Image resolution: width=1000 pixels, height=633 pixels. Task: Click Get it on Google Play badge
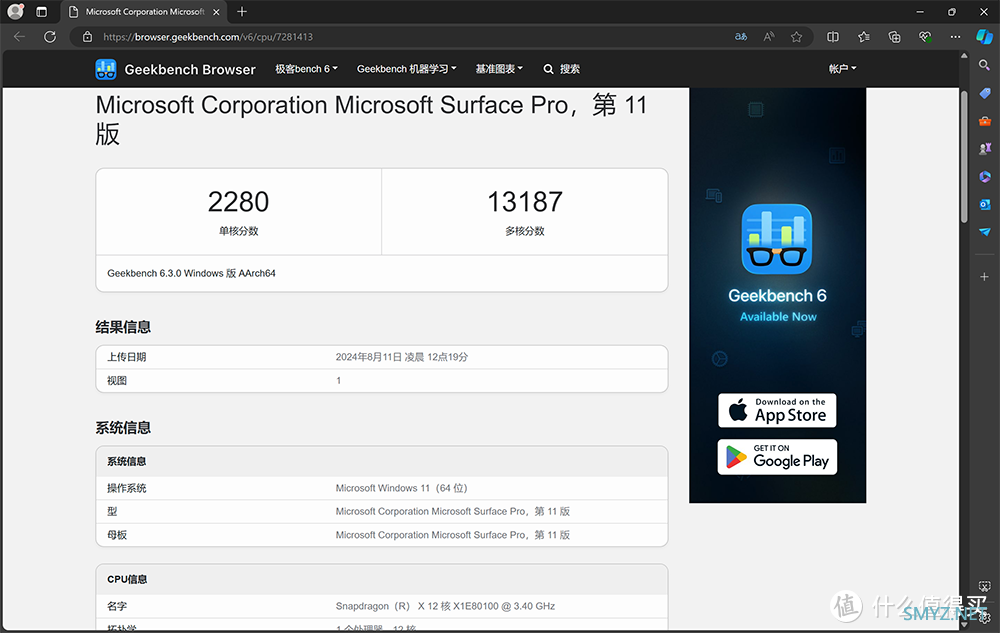(777, 457)
